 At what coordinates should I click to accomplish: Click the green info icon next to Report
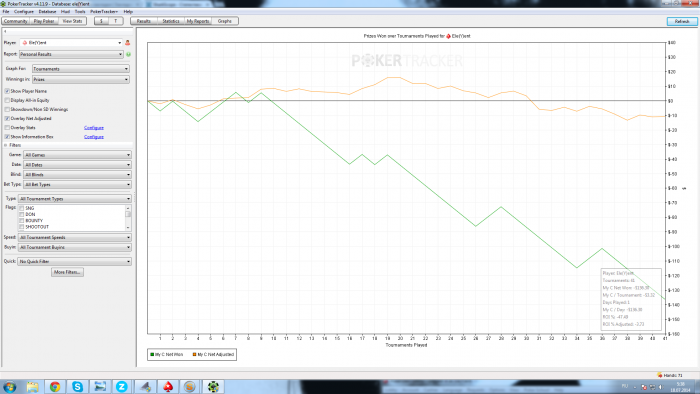point(129,54)
